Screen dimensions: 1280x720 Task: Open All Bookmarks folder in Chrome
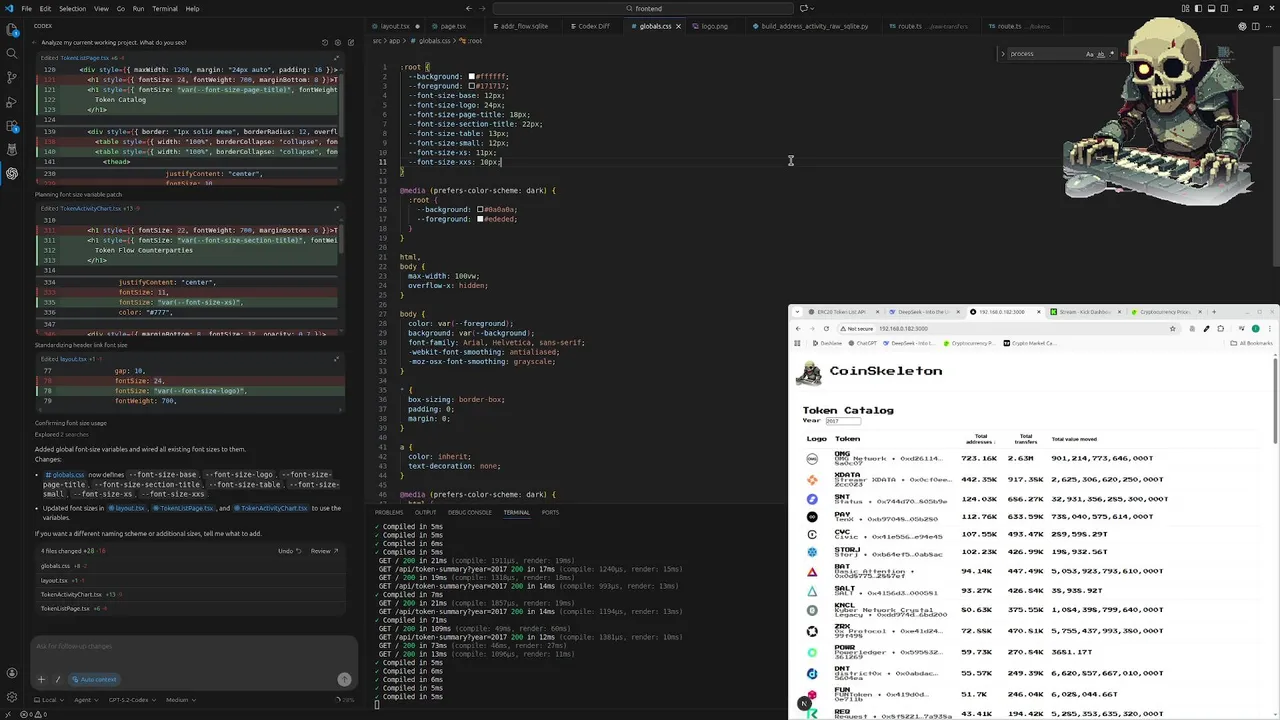coord(1252,343)
